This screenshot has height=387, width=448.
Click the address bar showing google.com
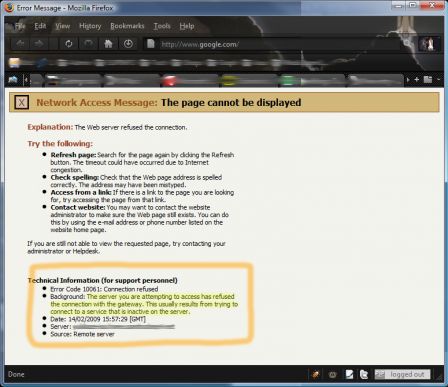point(273,44)
